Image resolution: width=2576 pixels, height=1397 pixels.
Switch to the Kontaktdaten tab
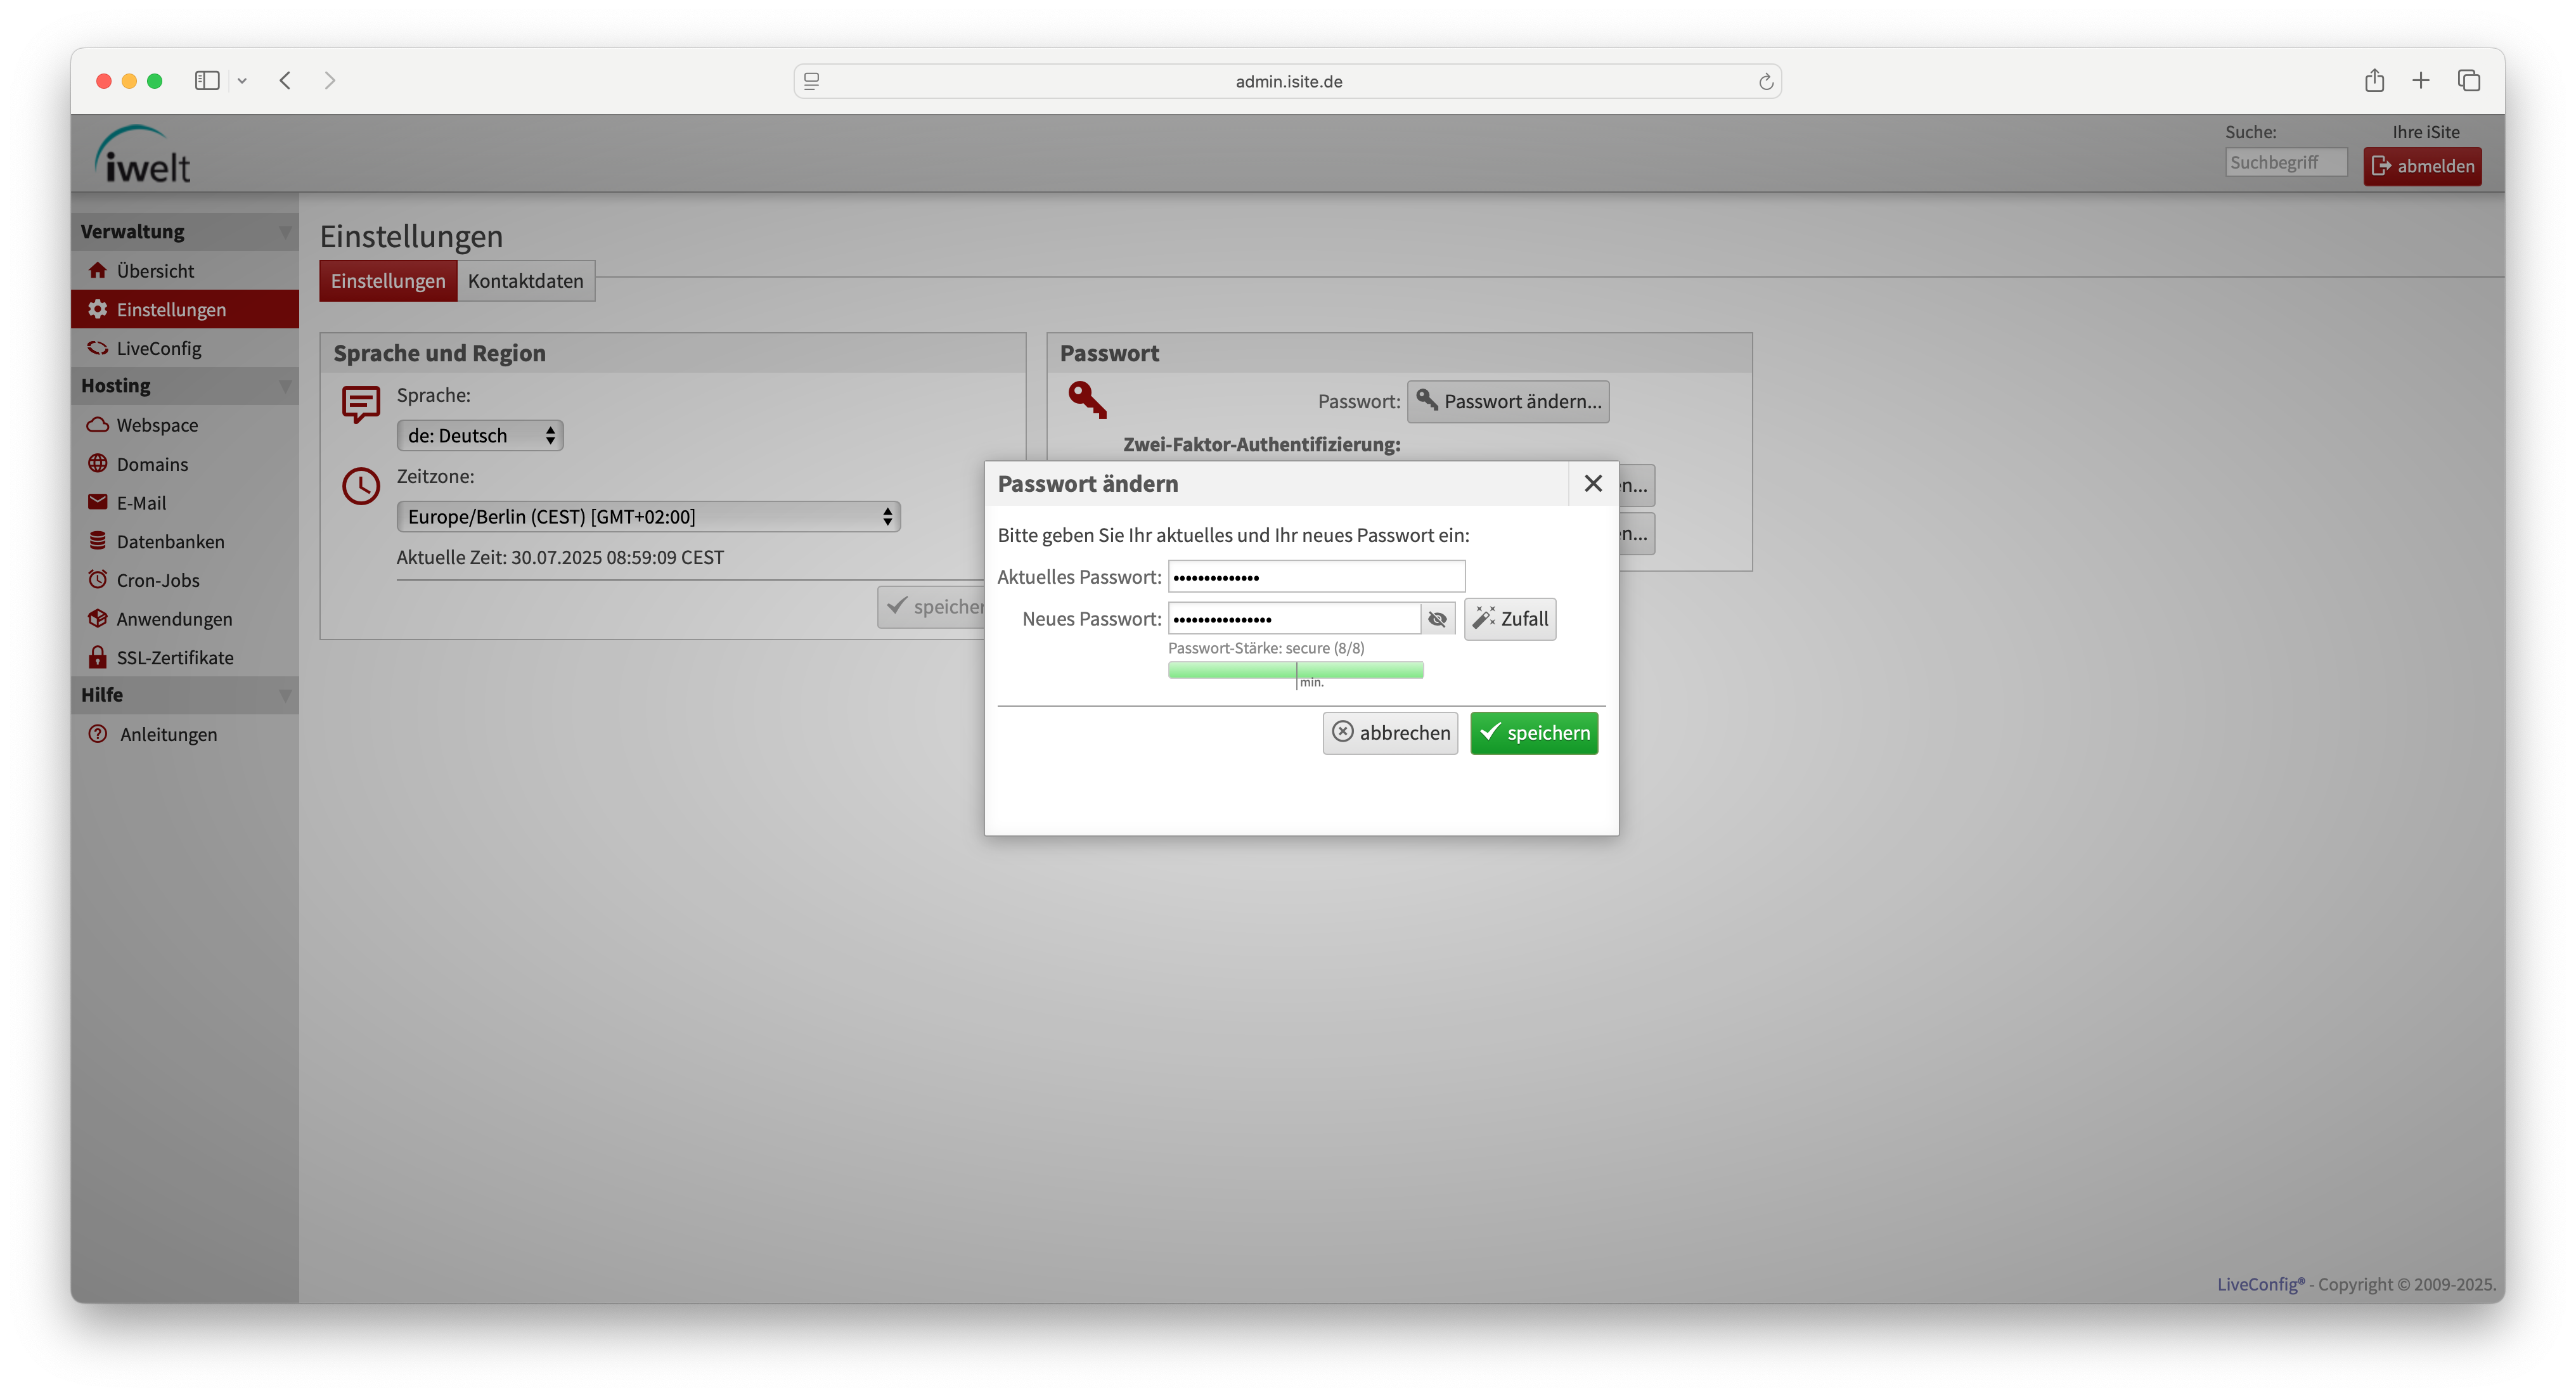click(x=526, y=281)
